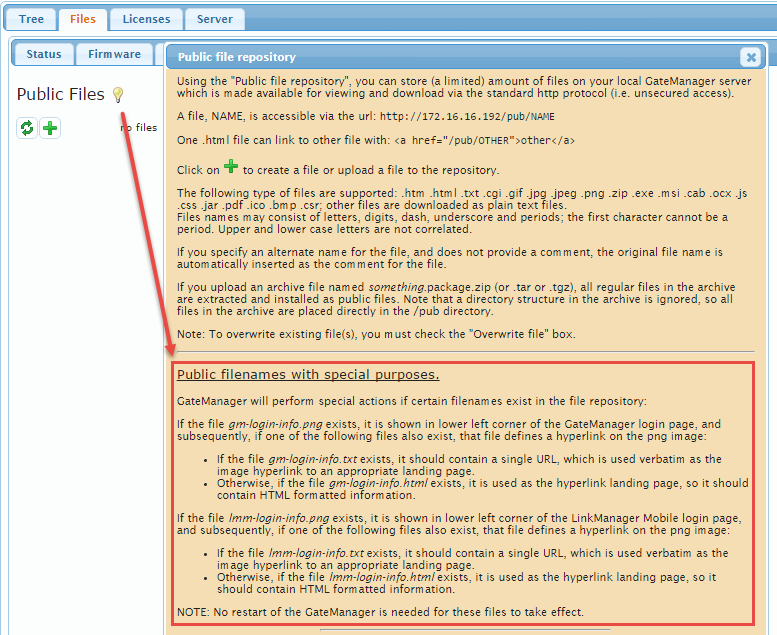Open the Firmware sub-tab
The height and width of the screenshot is (635, 777).
coord(114,54)
